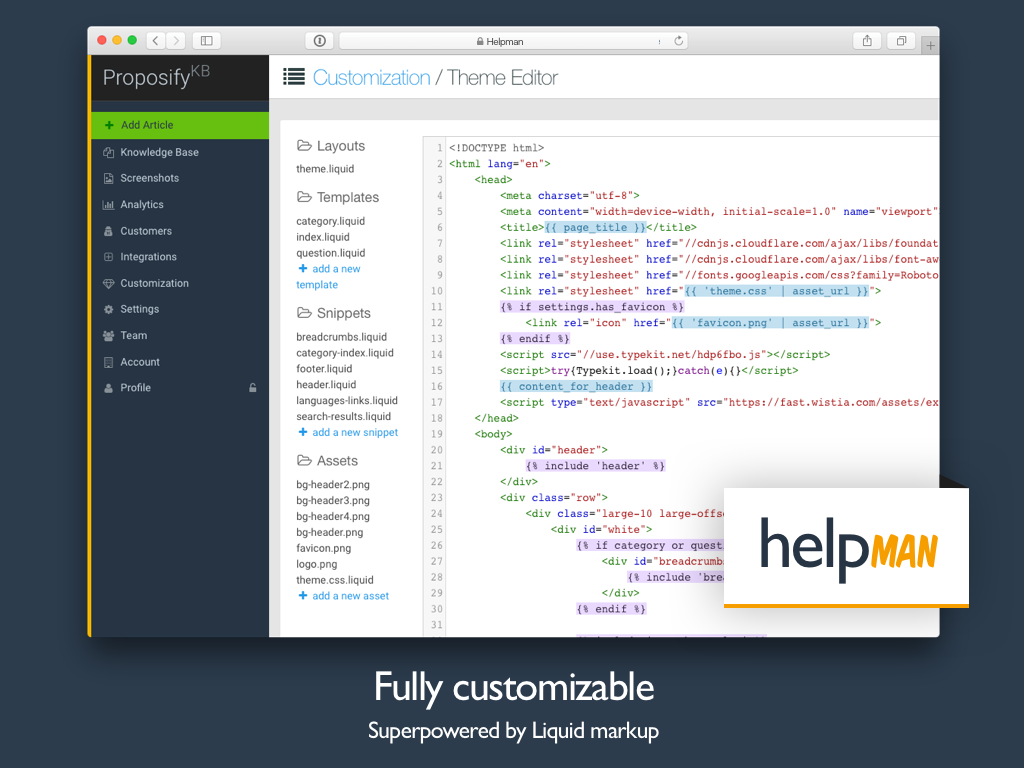
Task: Click add a new asset link
Action: point(344,596)
